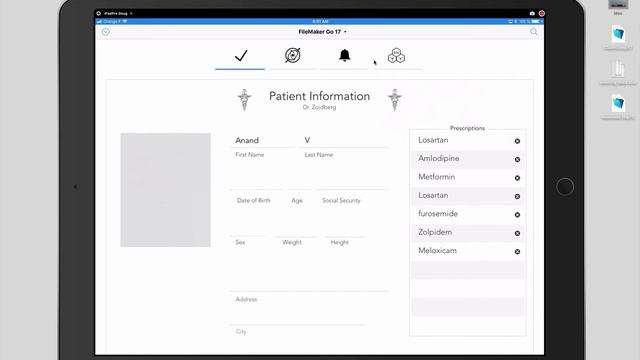Image resolution: width=640 pixels, height=360 pixels.
Task: Open the hexagon cubes tab
Action: coord(396,56)
